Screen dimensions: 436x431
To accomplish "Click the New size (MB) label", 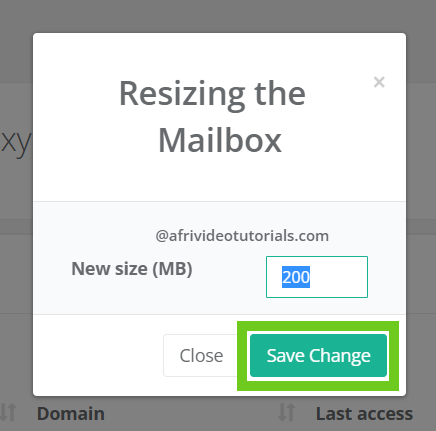I will click(132, 269).
